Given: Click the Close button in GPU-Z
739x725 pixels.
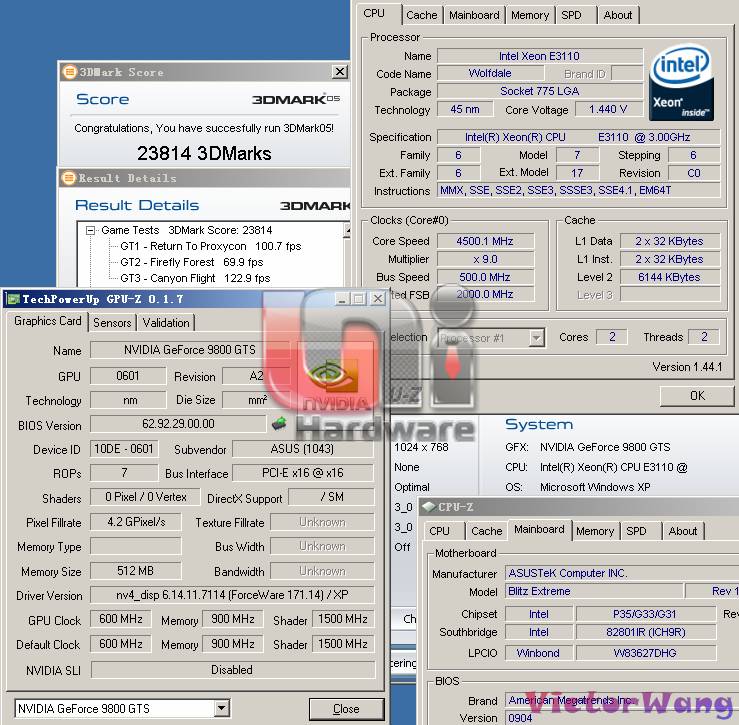Looking at the screenshot, I should [x=346, y=709].
